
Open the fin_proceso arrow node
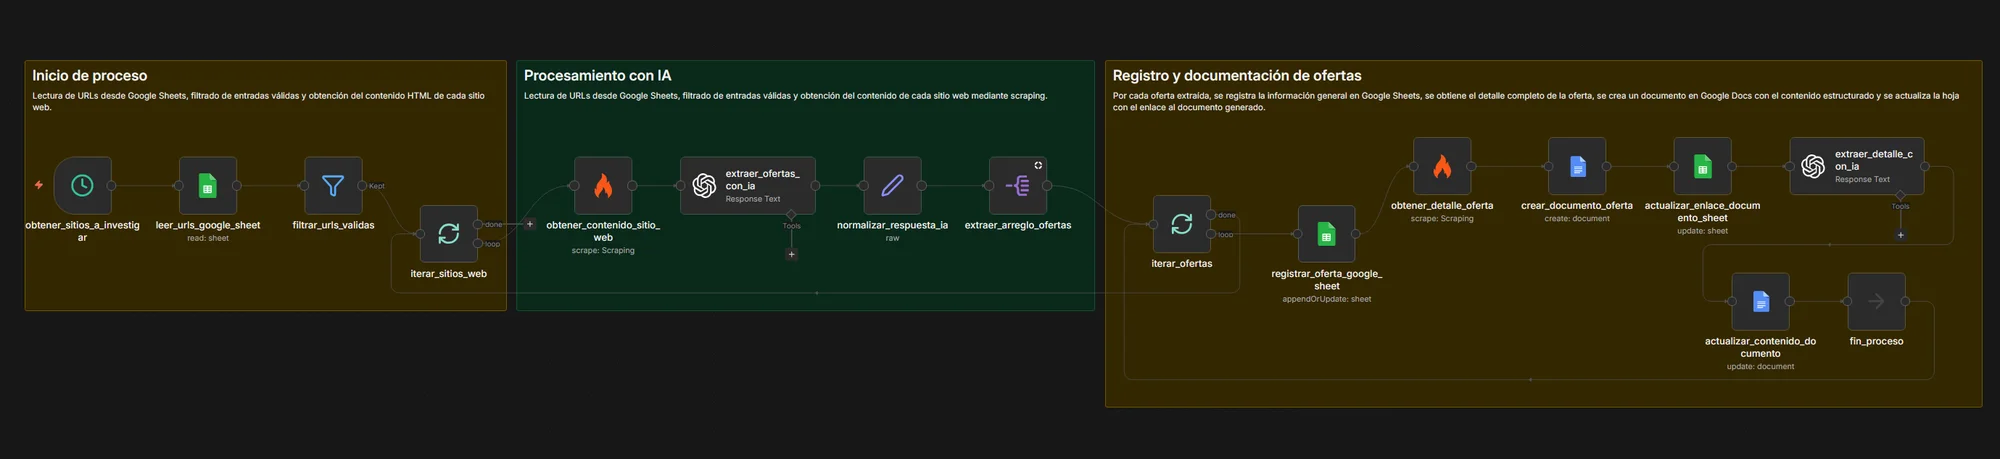1876,301
